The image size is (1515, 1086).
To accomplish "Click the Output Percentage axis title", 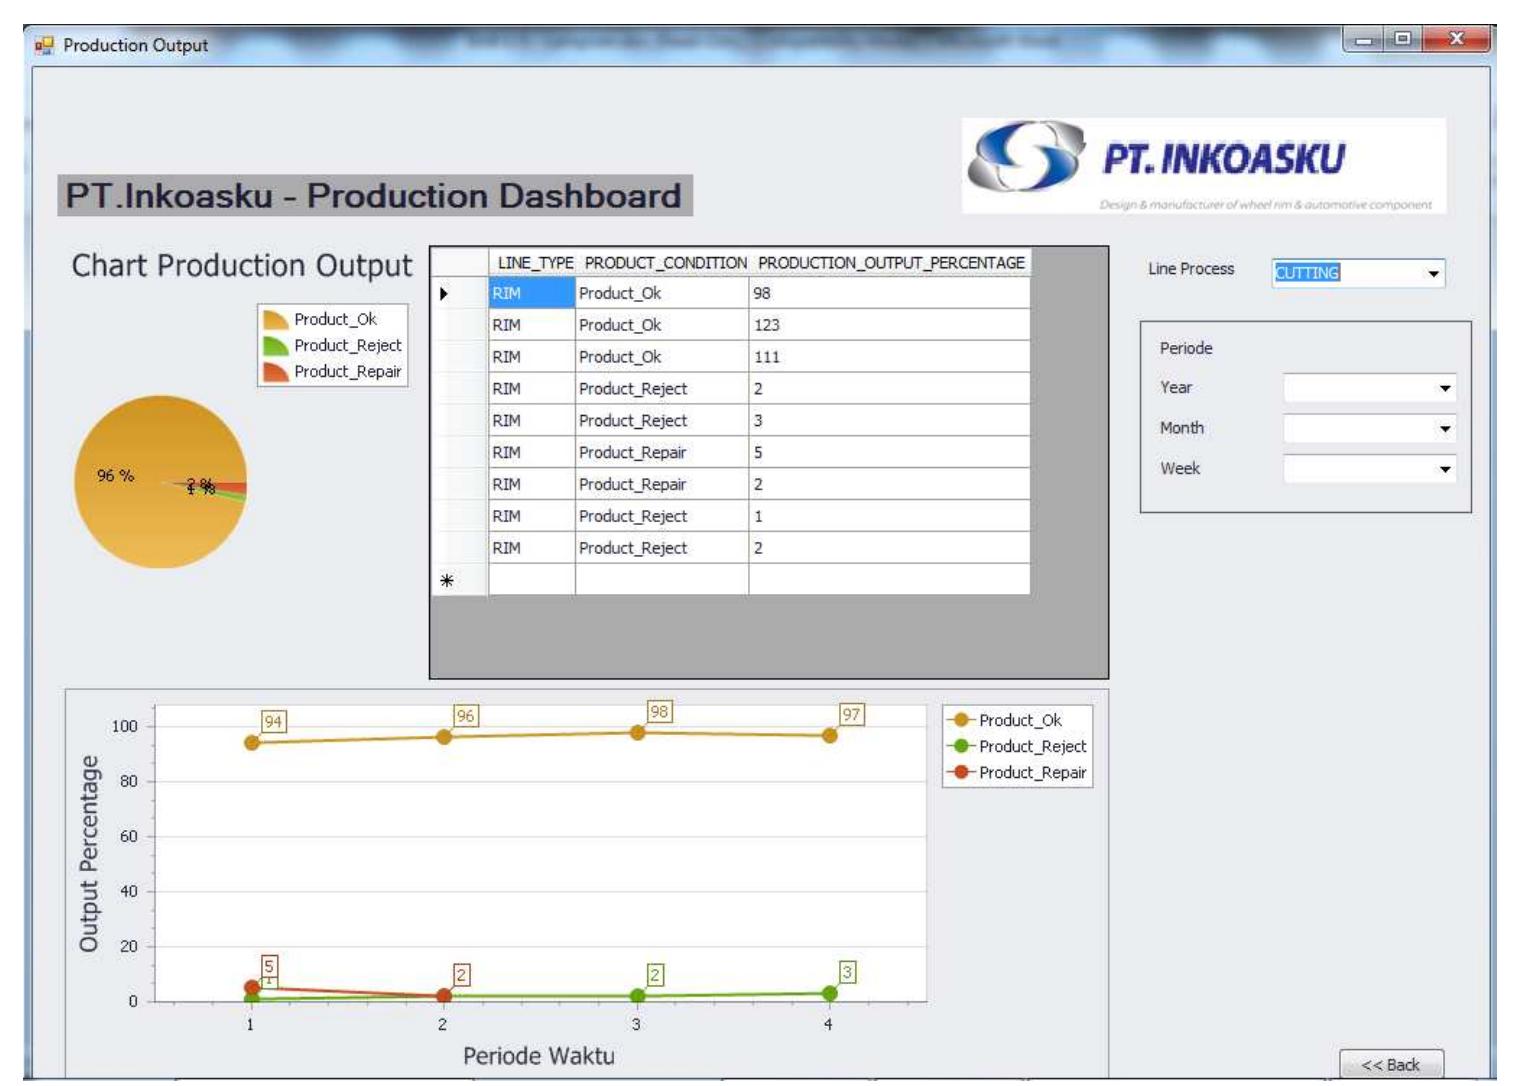I will [x=89, y=853].
